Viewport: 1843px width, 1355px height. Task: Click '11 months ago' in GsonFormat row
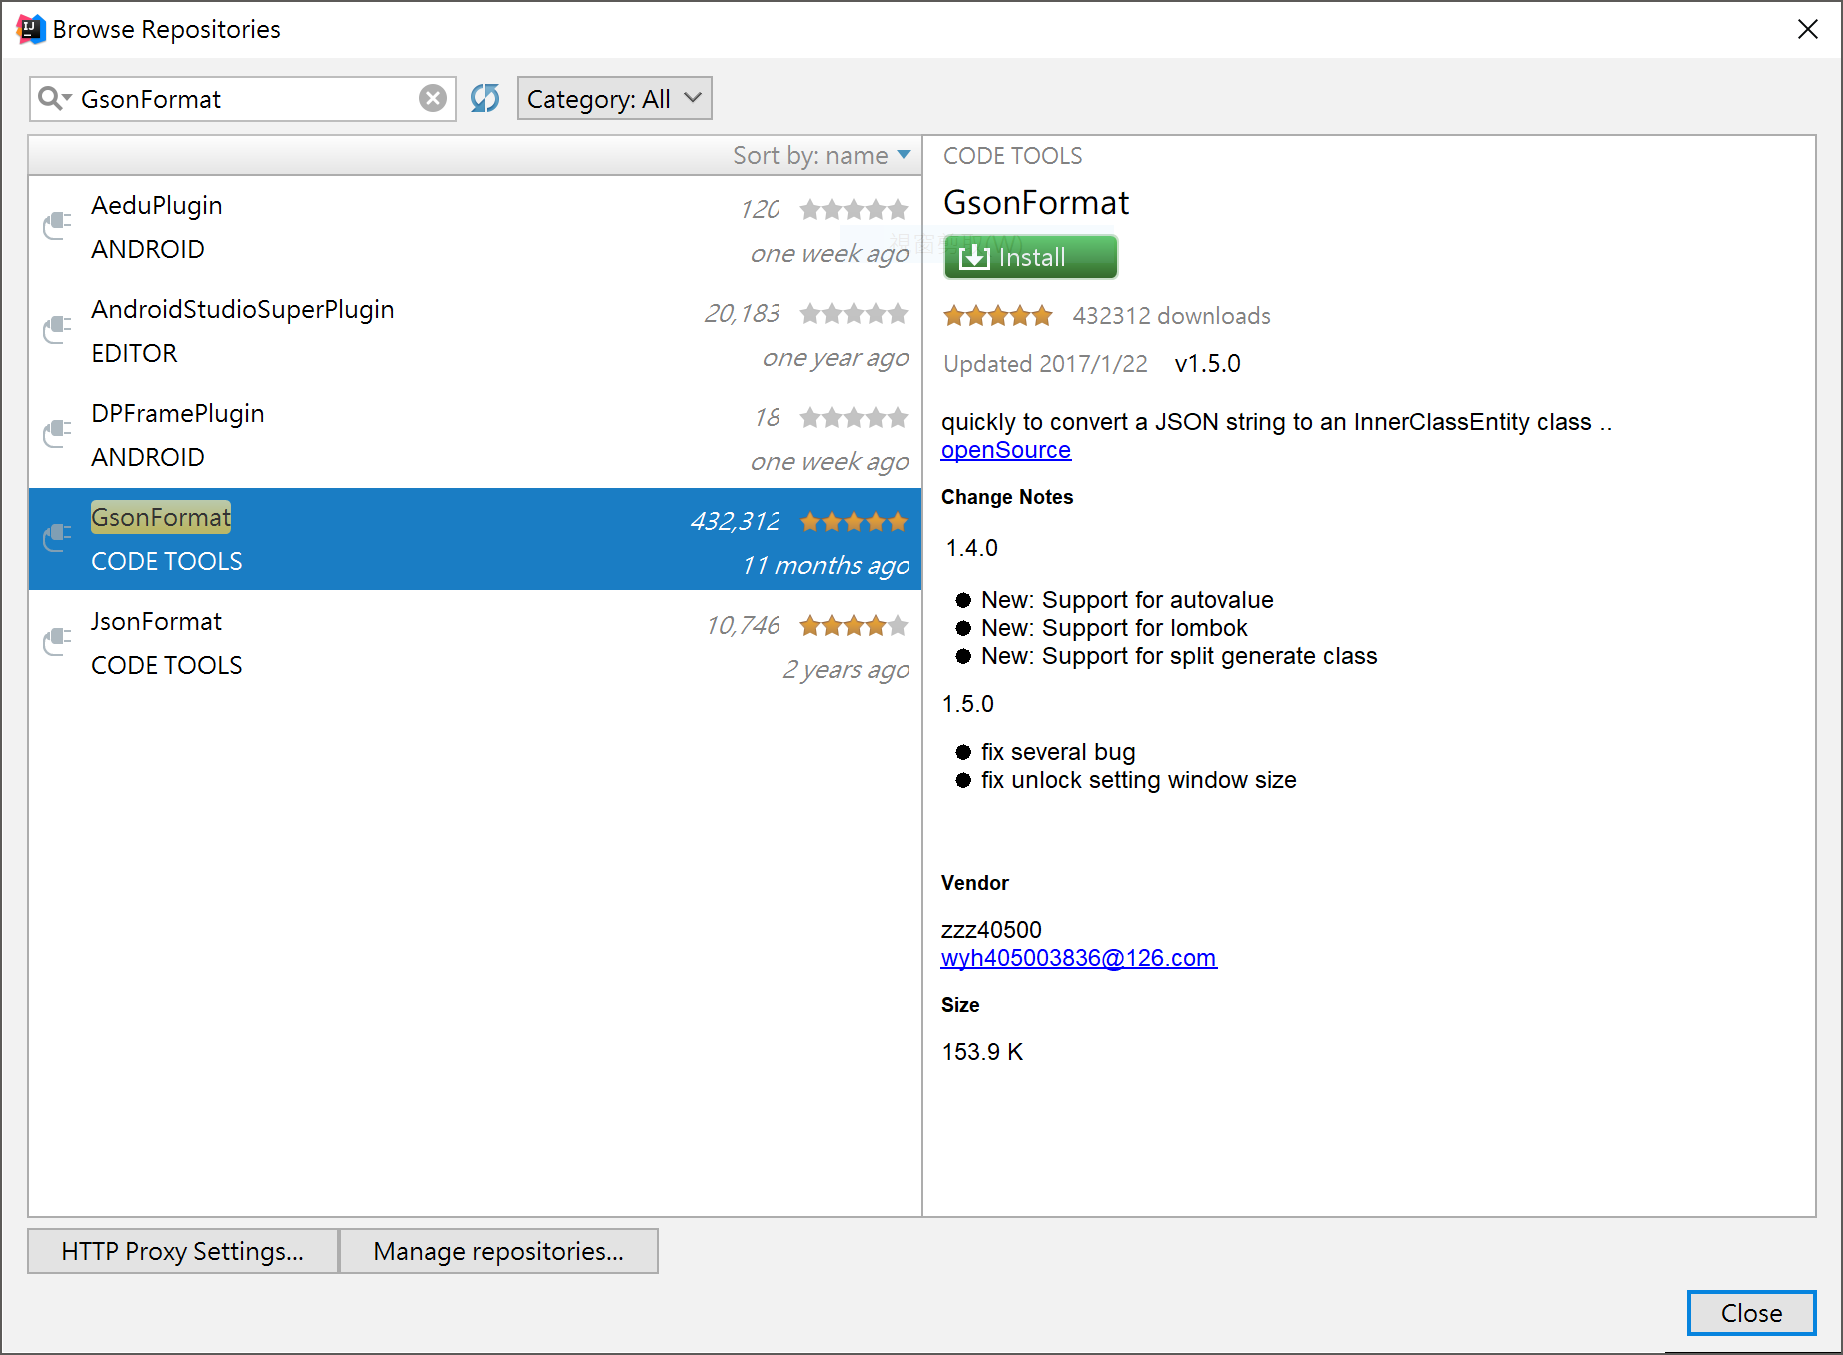[x=826, y=565]
